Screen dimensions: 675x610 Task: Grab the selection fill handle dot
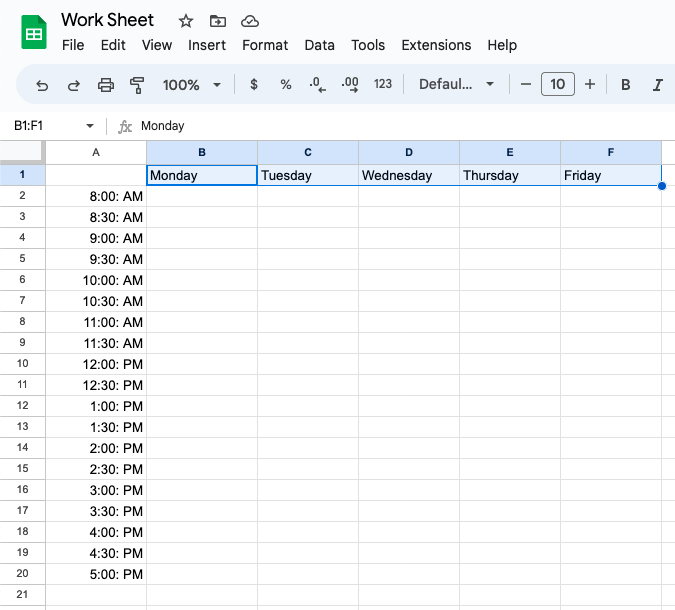[x=662, y=186]
